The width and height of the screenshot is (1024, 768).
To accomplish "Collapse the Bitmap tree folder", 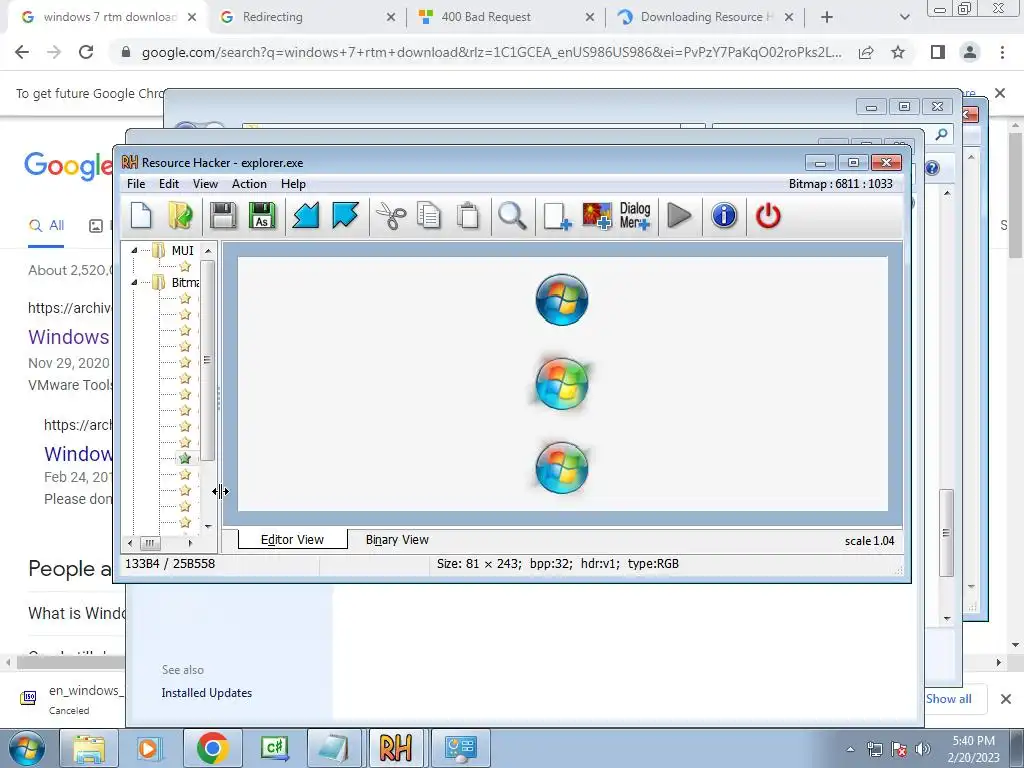I will click(x=134, y=282).
